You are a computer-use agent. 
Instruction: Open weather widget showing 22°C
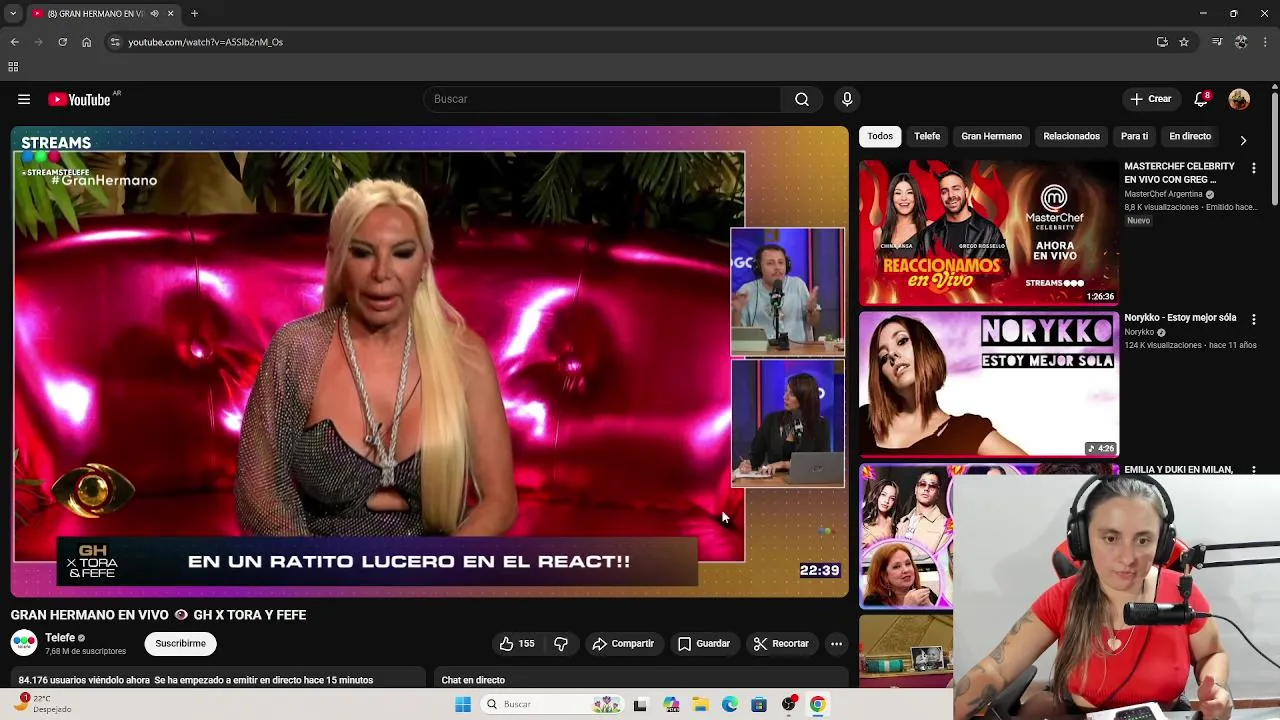44,704
